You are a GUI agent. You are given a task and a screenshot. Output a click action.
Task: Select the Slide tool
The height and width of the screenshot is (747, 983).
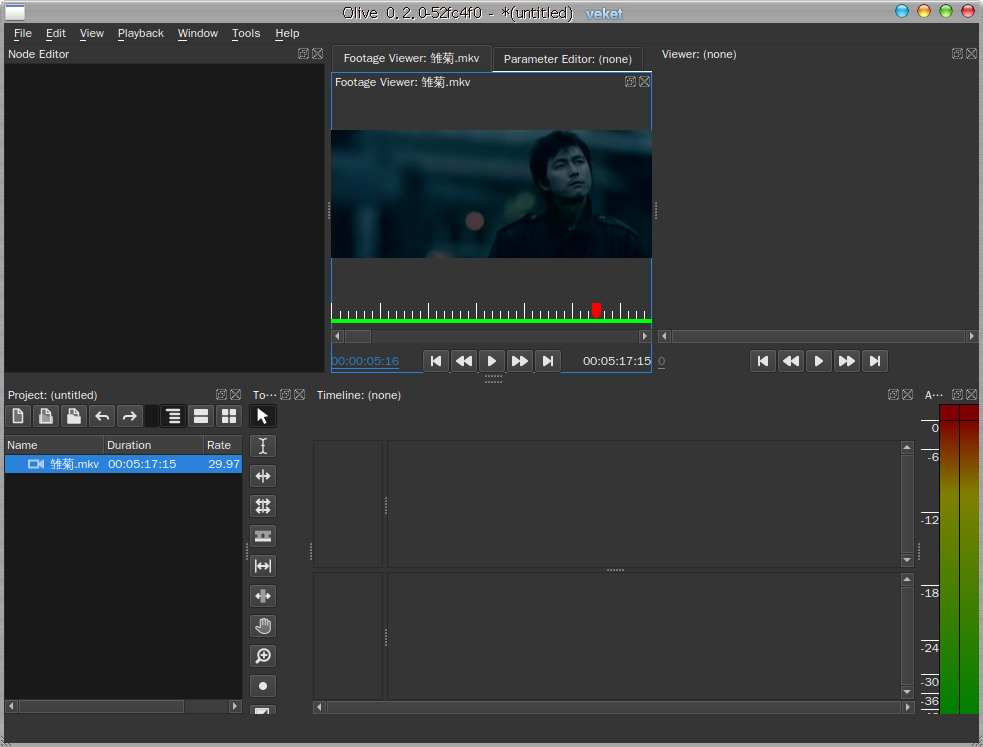click(x=263, y=596)
